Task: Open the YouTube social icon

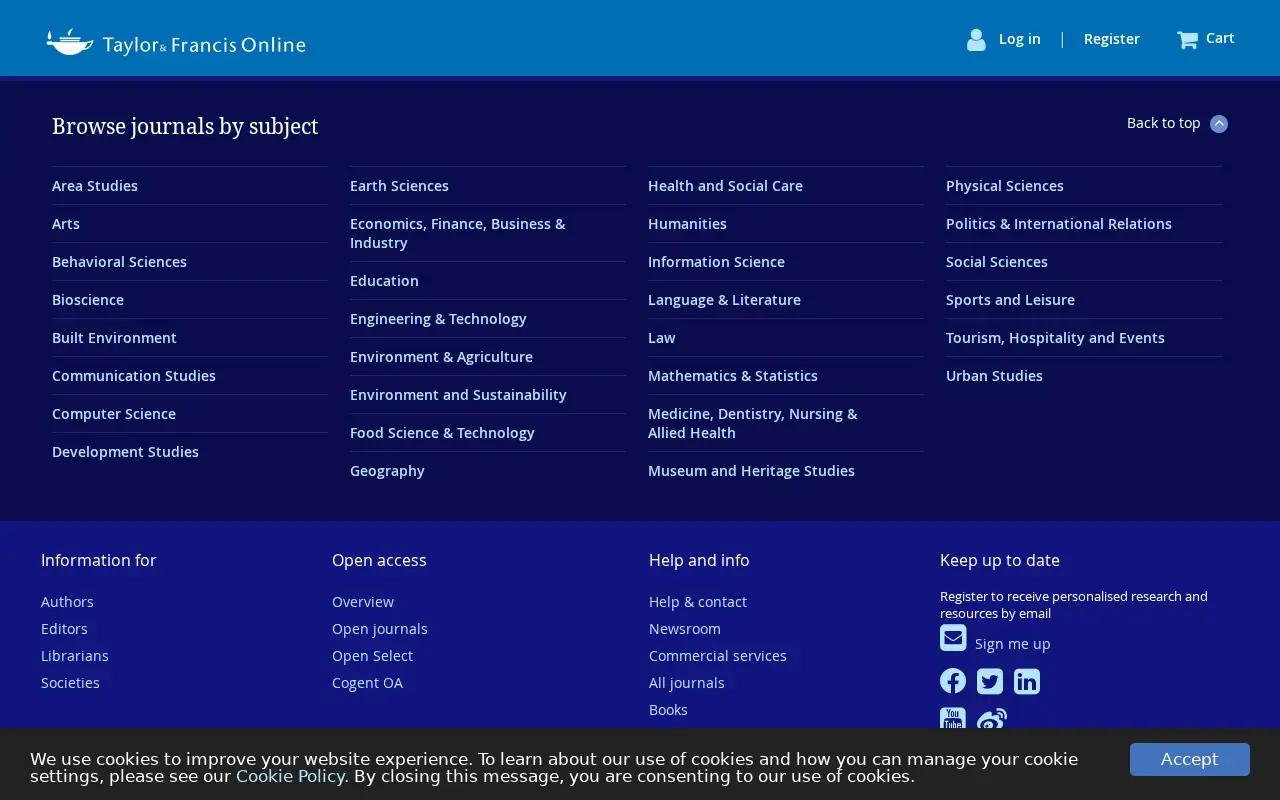Action: pyautogui.click(x=953, y=718)
